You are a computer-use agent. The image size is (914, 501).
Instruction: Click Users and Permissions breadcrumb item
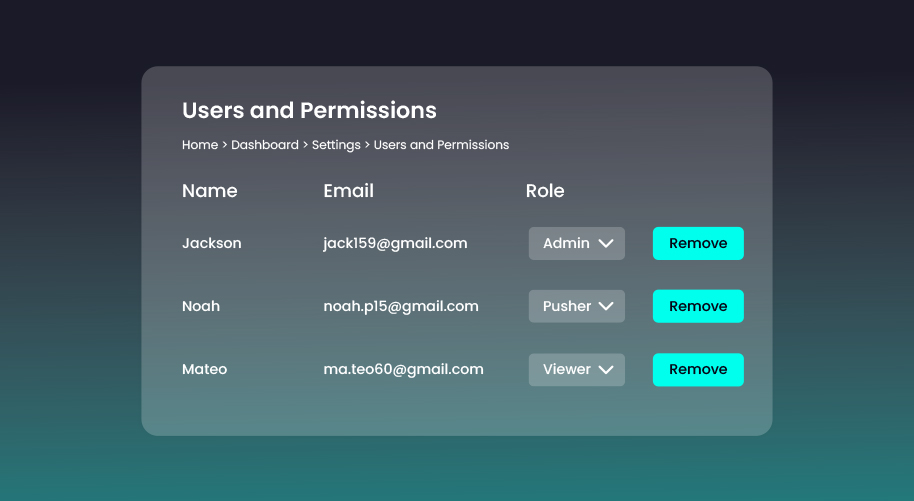[441, 145]
